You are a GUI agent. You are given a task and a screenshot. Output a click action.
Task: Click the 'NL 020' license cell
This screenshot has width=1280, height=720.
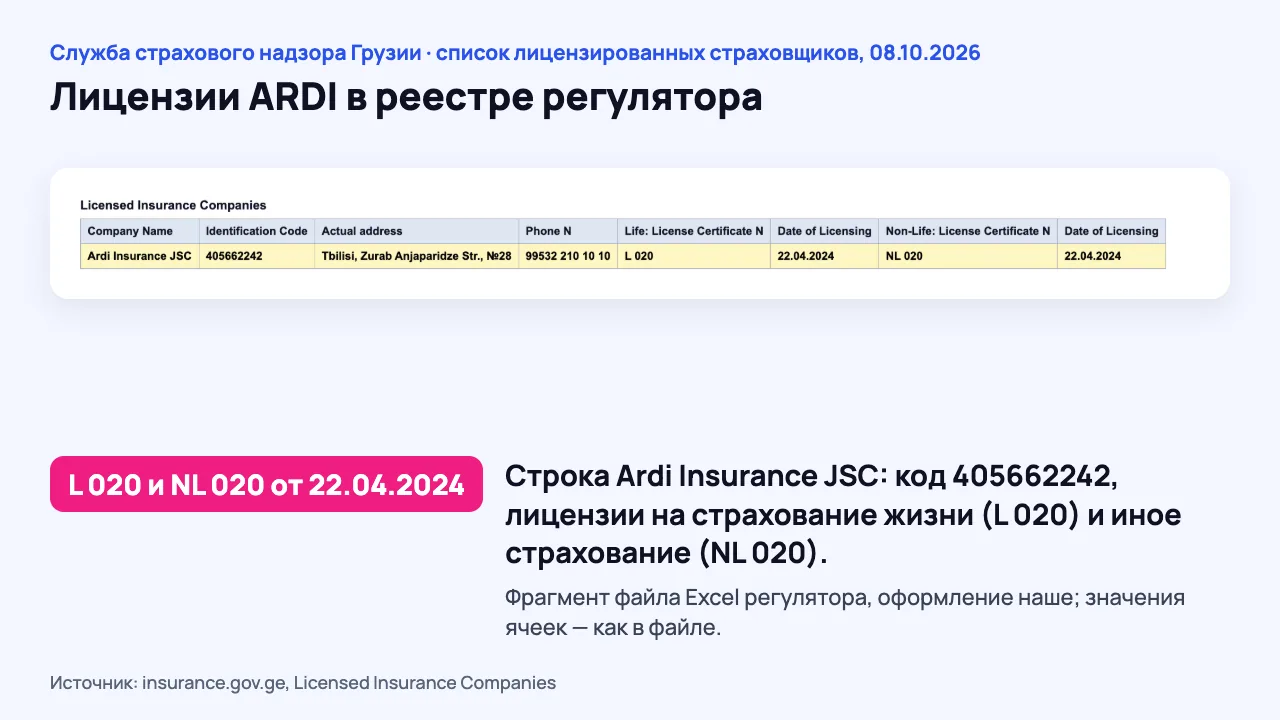click(968, 256)
